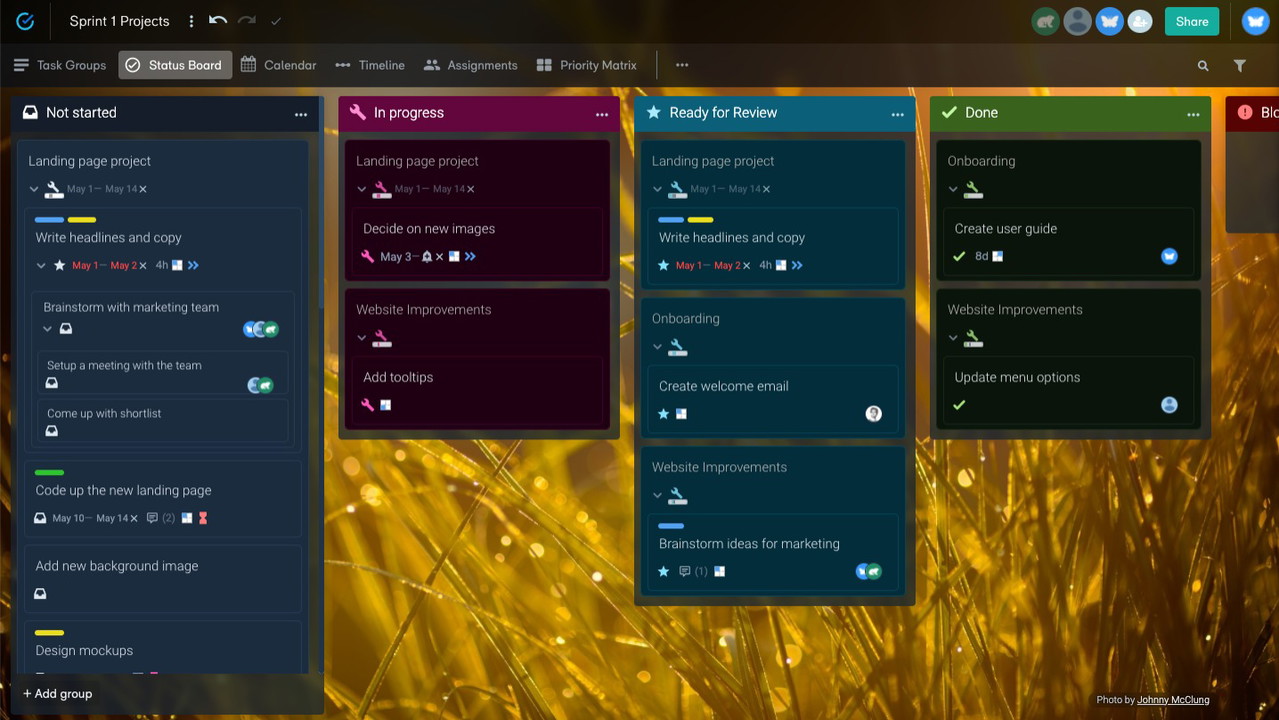This screenshot has width=1279, height=720.
Task: Toggle checkmark on Update menu options
Action: click(959, 405)
